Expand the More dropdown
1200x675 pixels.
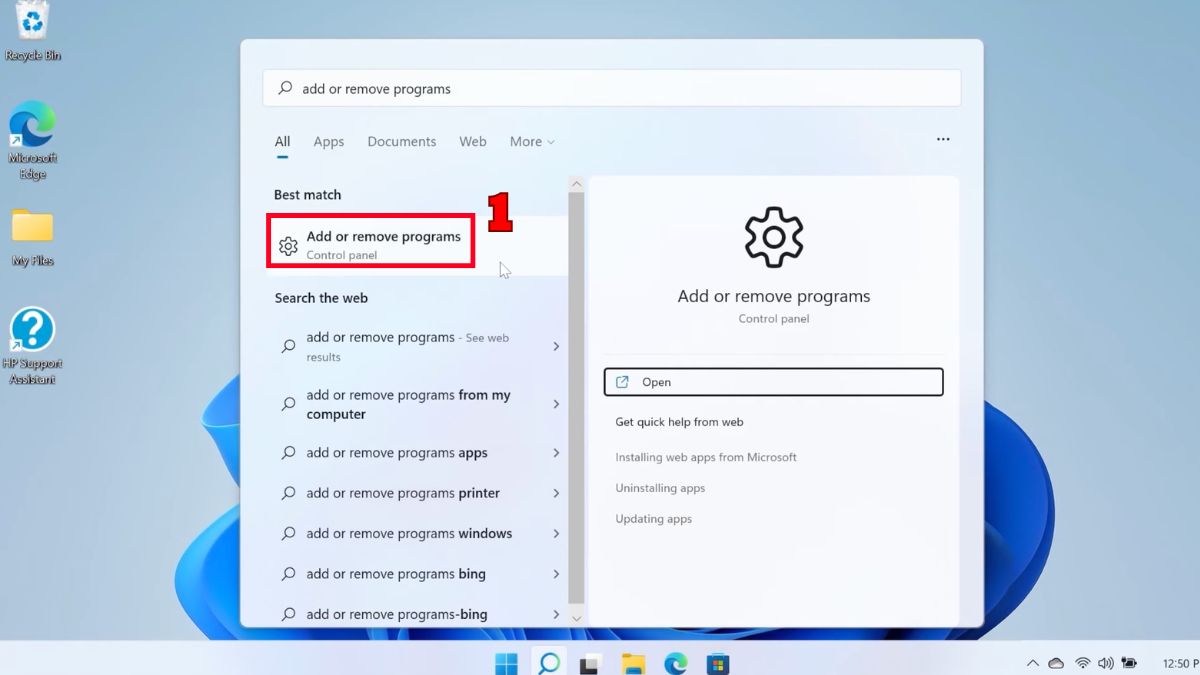click(x=532, y=142)
